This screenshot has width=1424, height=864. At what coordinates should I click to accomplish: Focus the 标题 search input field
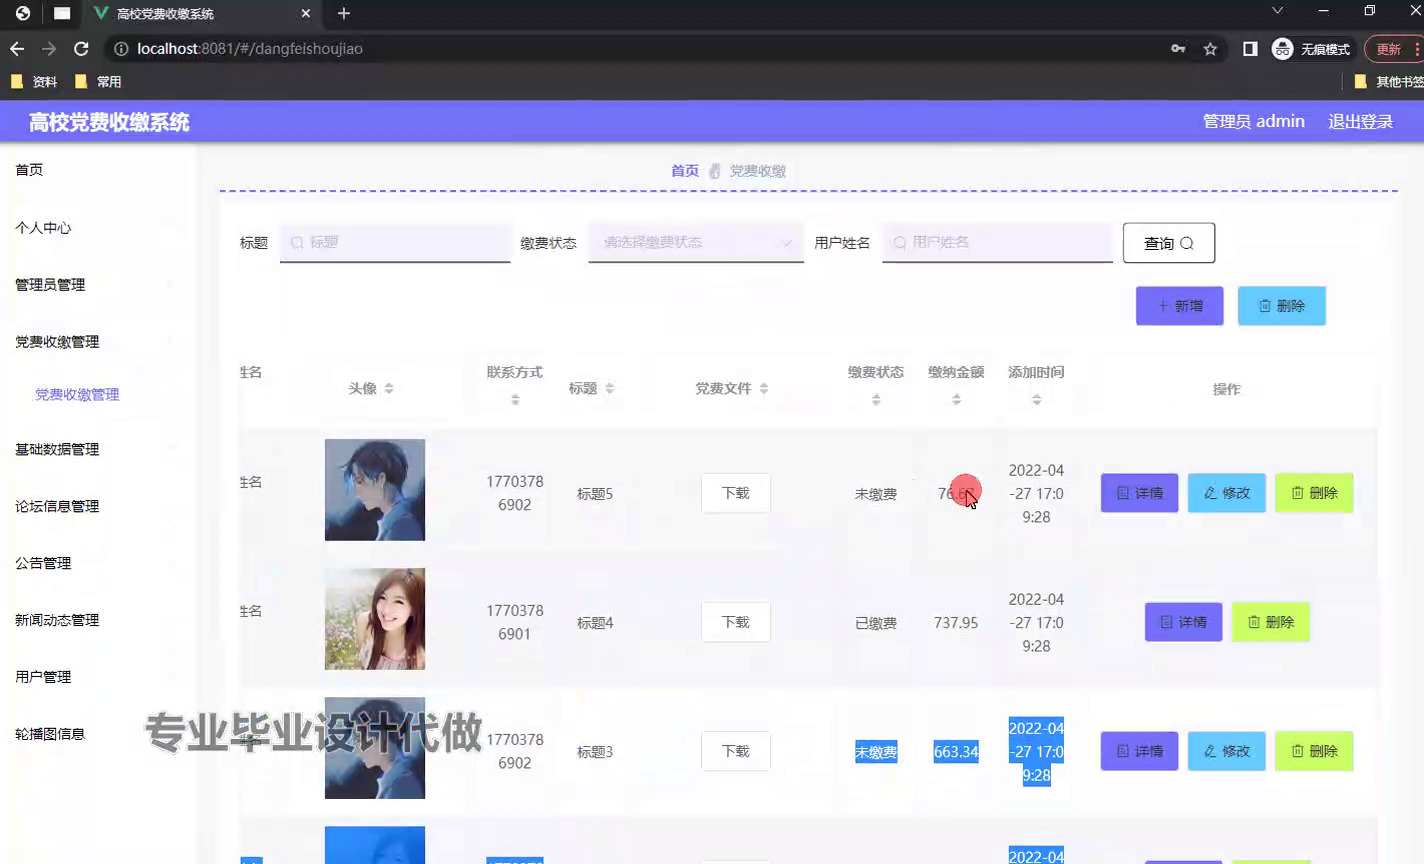(395, 242)
